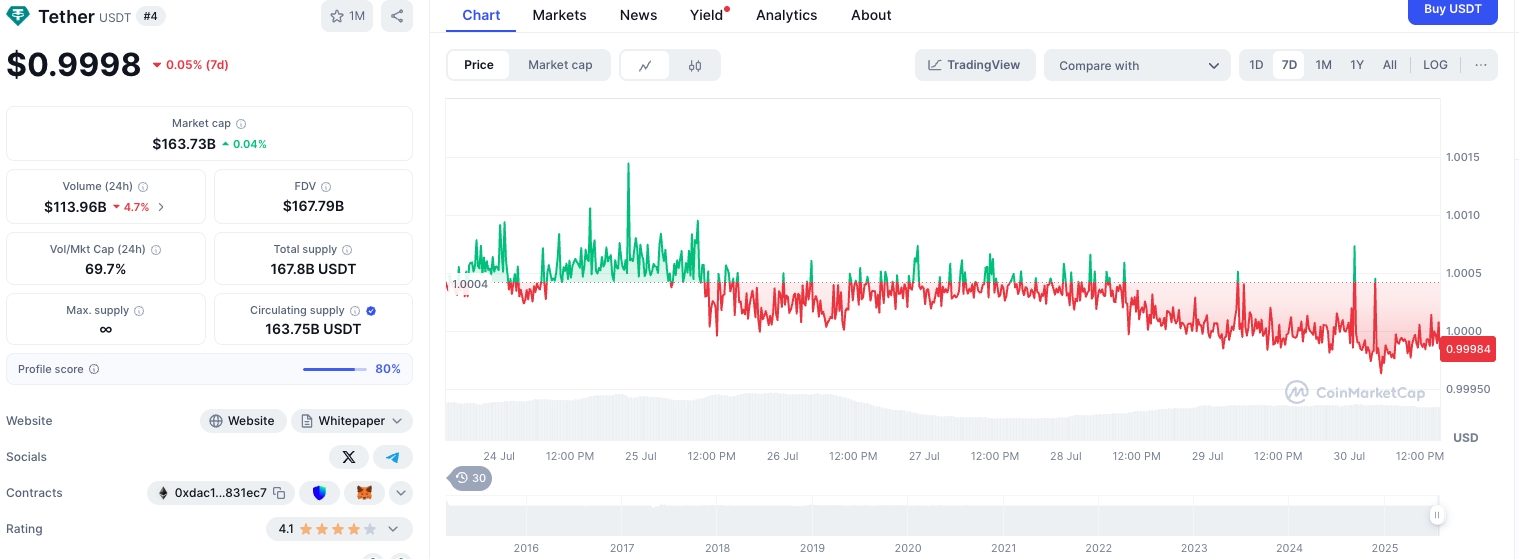Open Tether's X (Twitter) social page
Image resolution: width=1519 pixels, height=559 pixels.
tap(348, 457)
